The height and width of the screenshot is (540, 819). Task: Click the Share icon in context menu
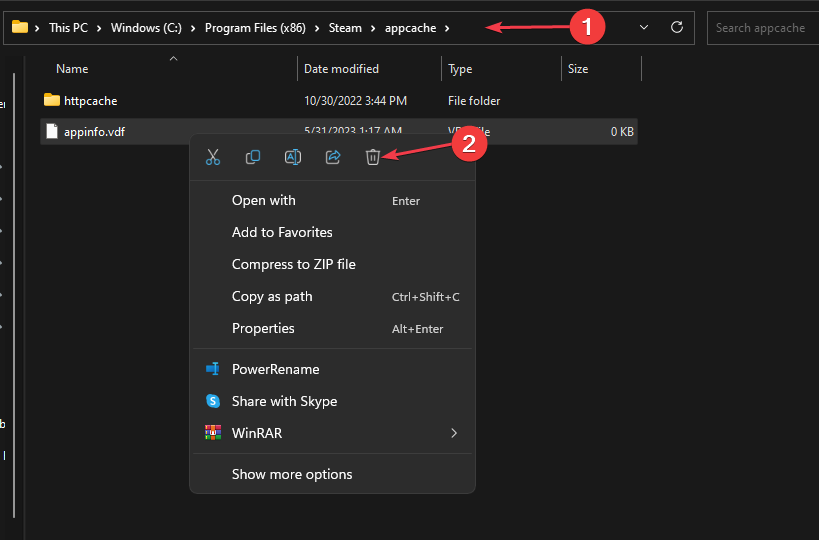coord(333,157)
